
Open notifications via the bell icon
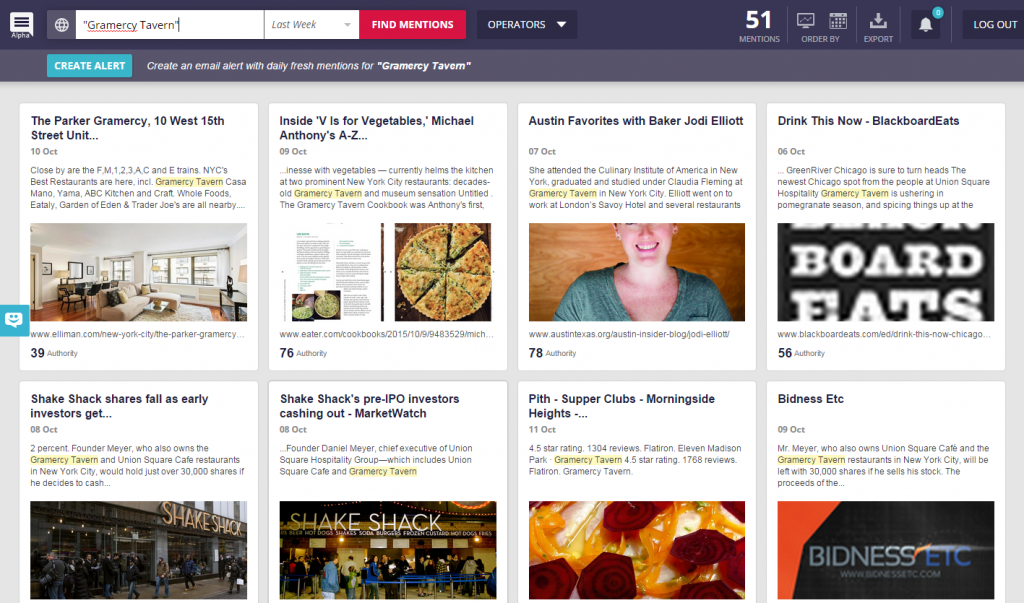(925, 24)
